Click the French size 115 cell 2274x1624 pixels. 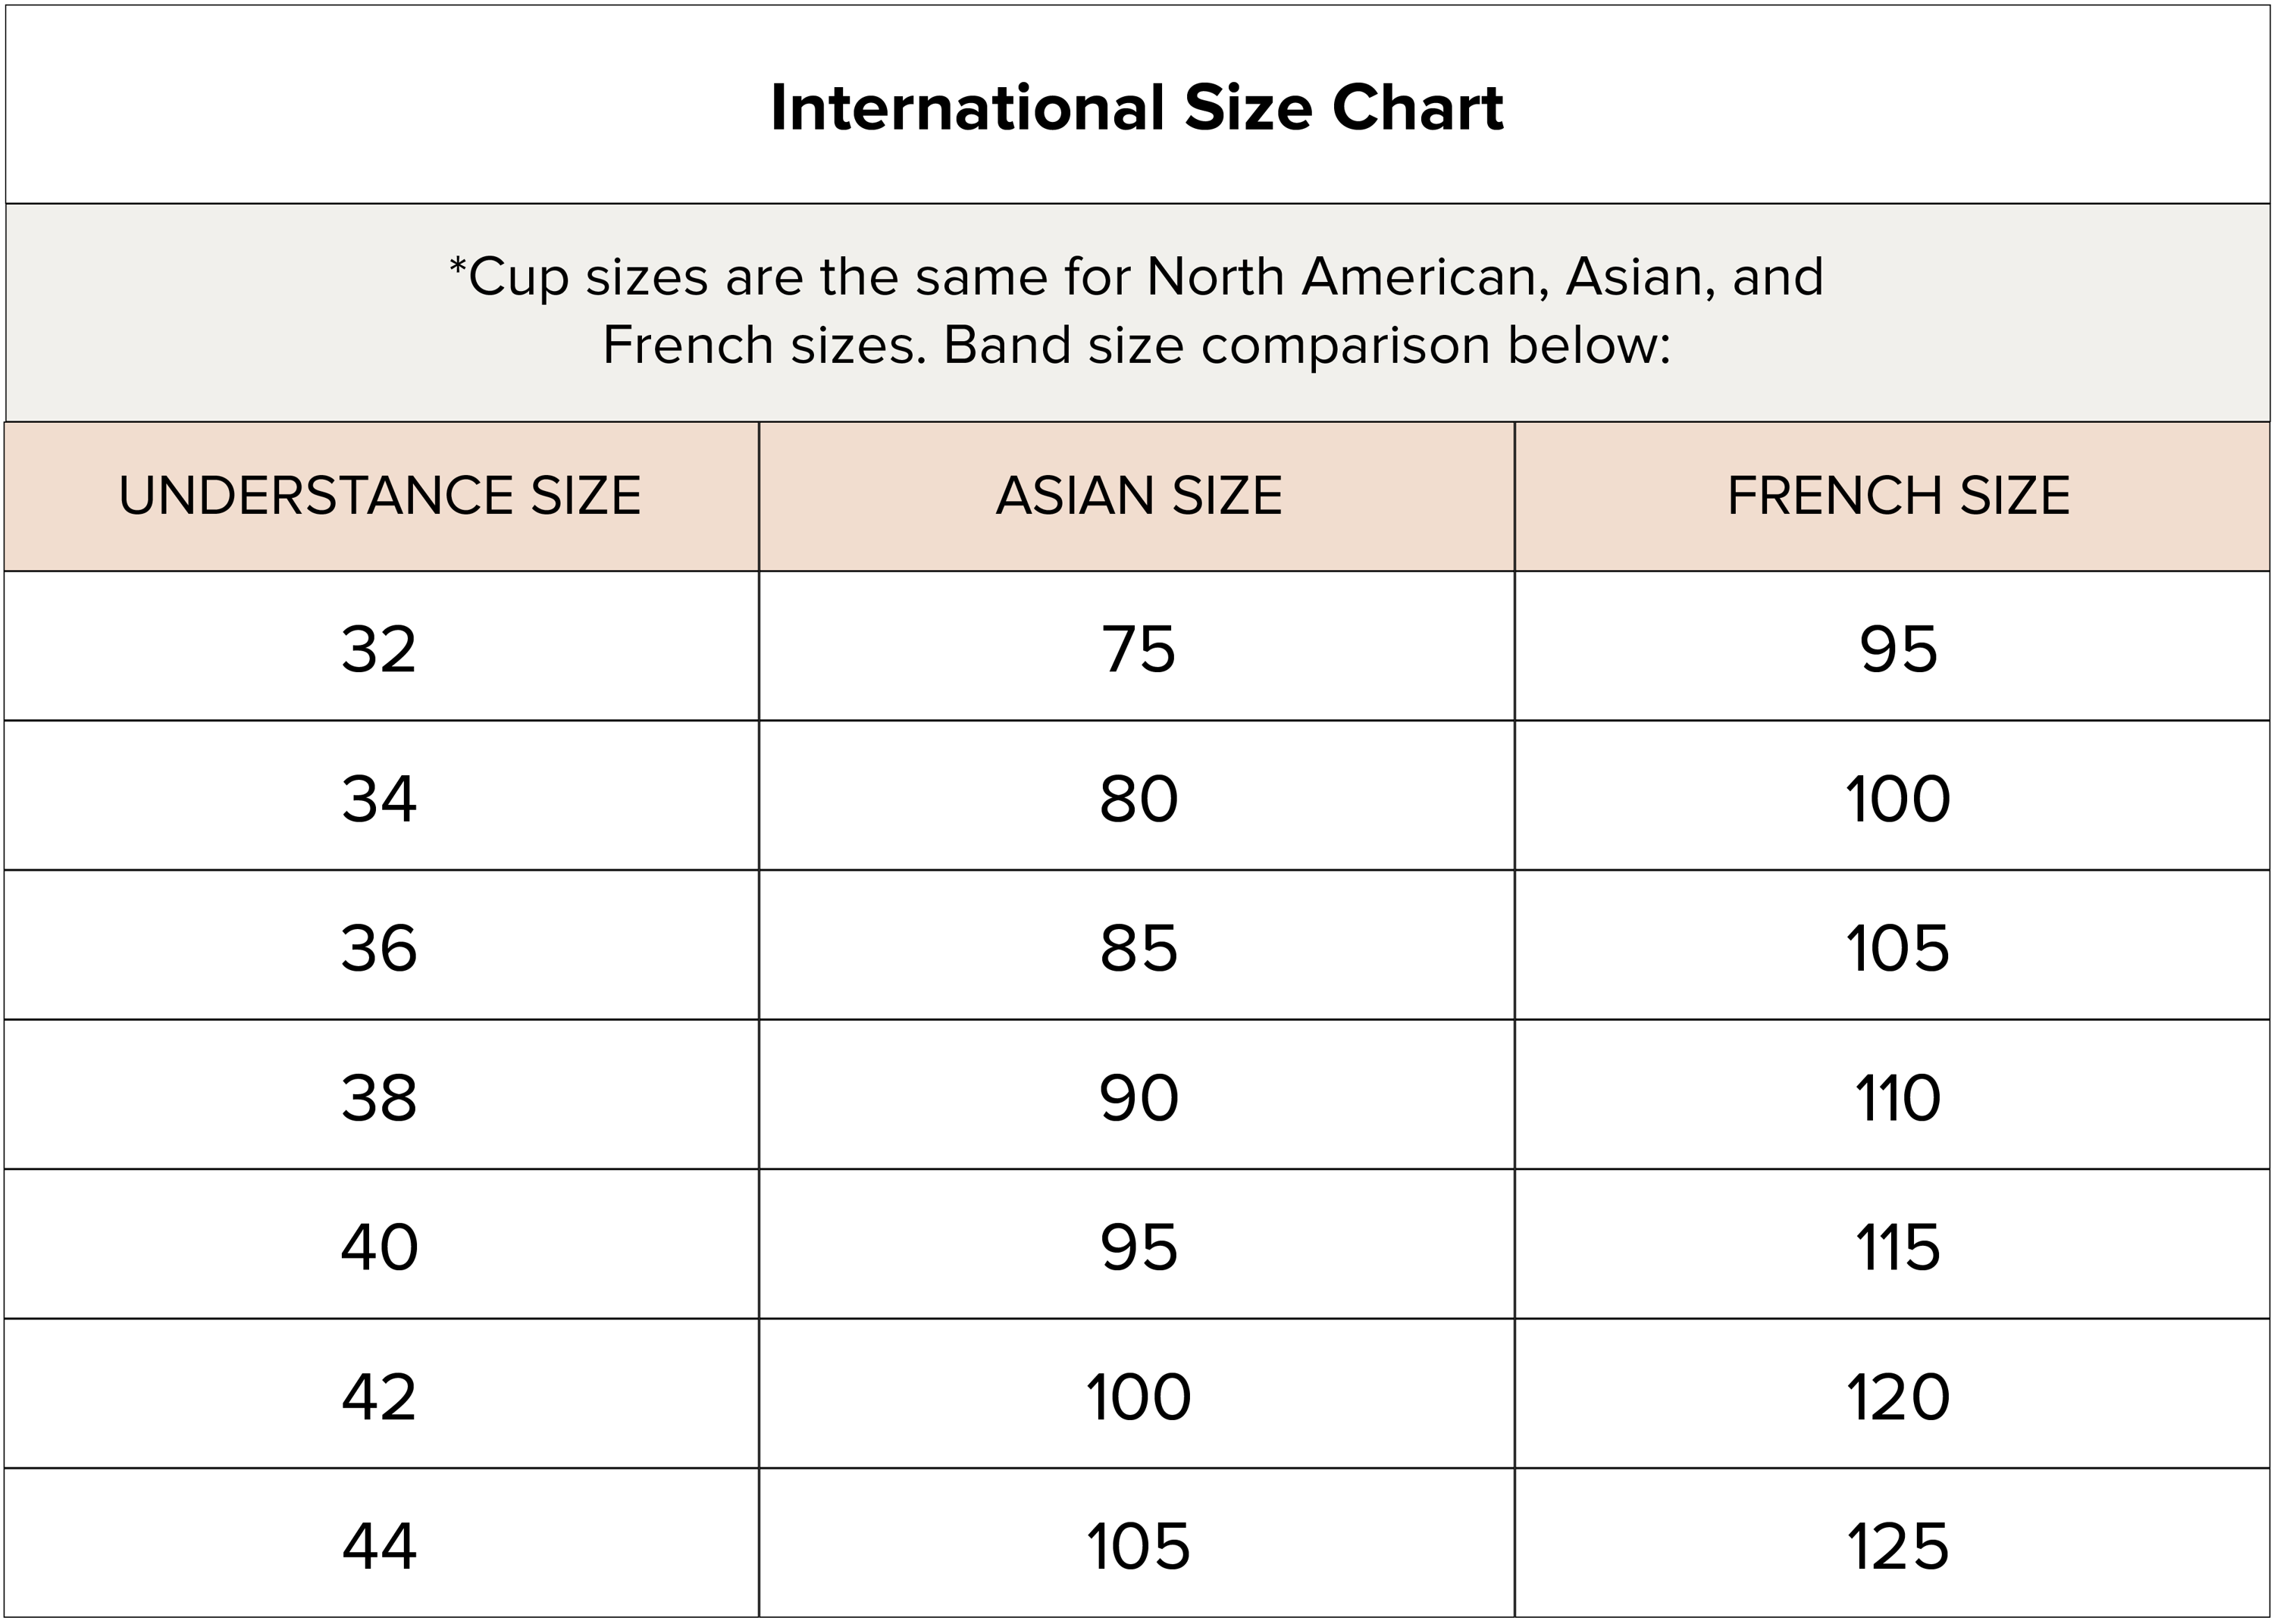click(x=1893, y=1244)
